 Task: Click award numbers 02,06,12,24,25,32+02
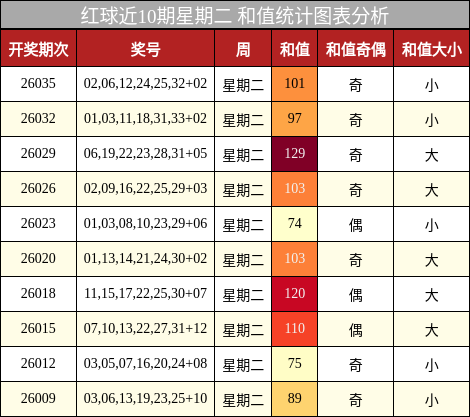(145, 83)
